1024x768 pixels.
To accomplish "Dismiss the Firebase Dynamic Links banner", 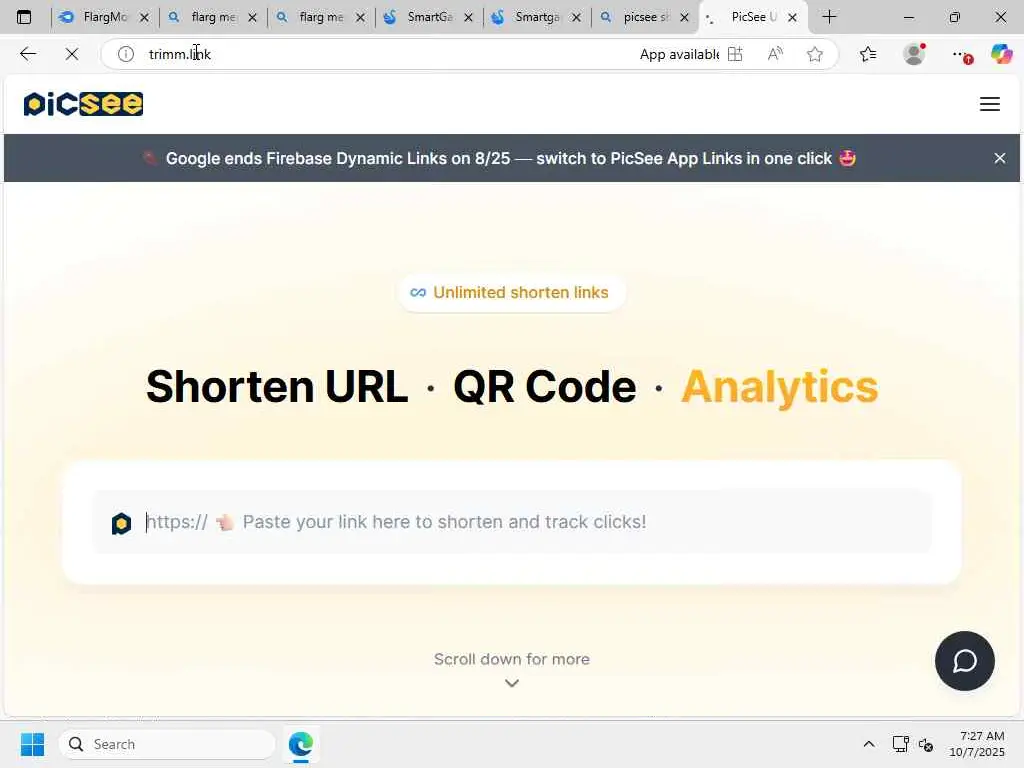I will [x=999, y=158].
